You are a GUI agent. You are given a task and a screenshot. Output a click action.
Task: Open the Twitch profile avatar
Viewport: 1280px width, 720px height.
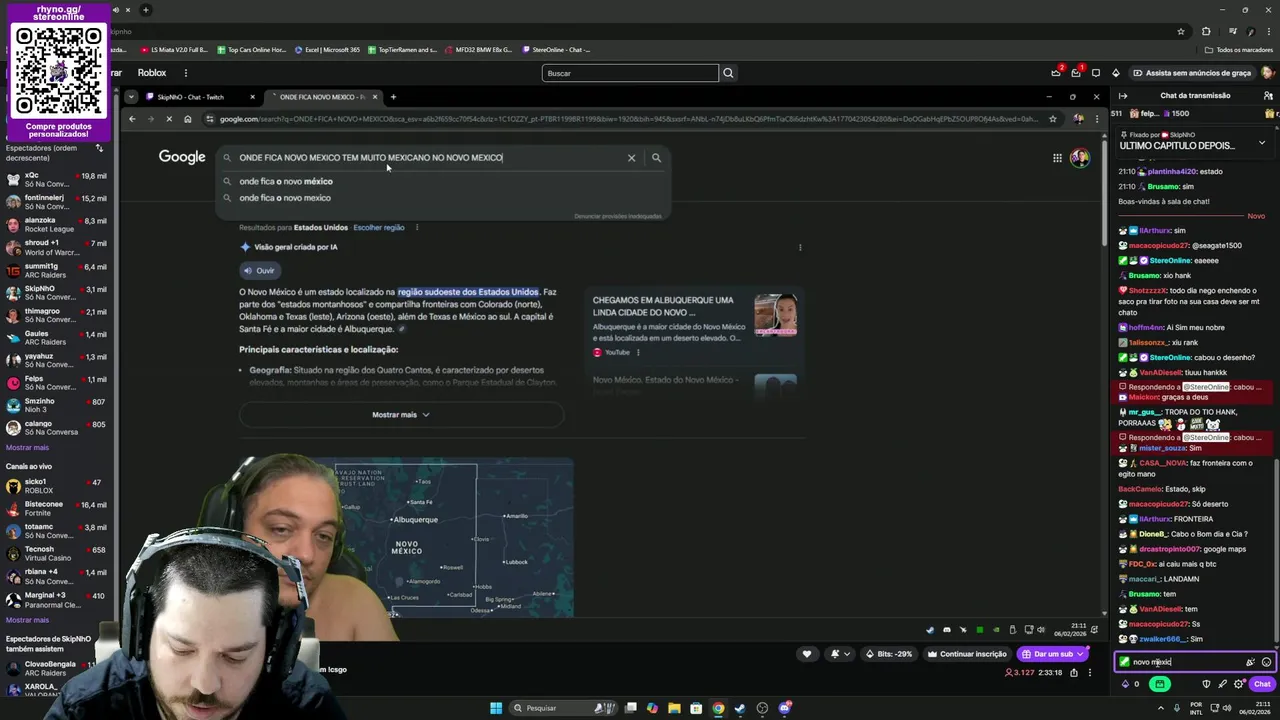pyautogui.click(x=1267, y=73)
